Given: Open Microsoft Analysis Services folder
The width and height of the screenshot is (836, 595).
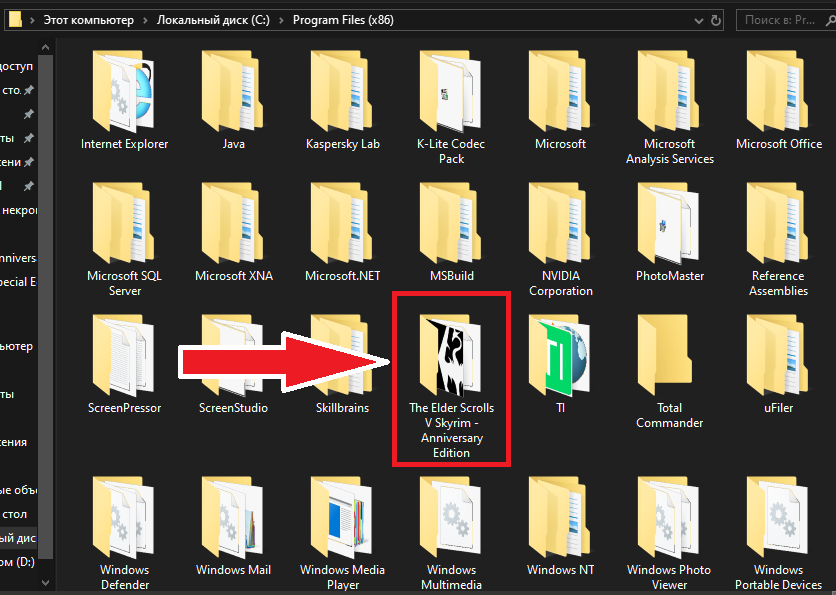Looking at the screenshot, I should pos(670,108).
